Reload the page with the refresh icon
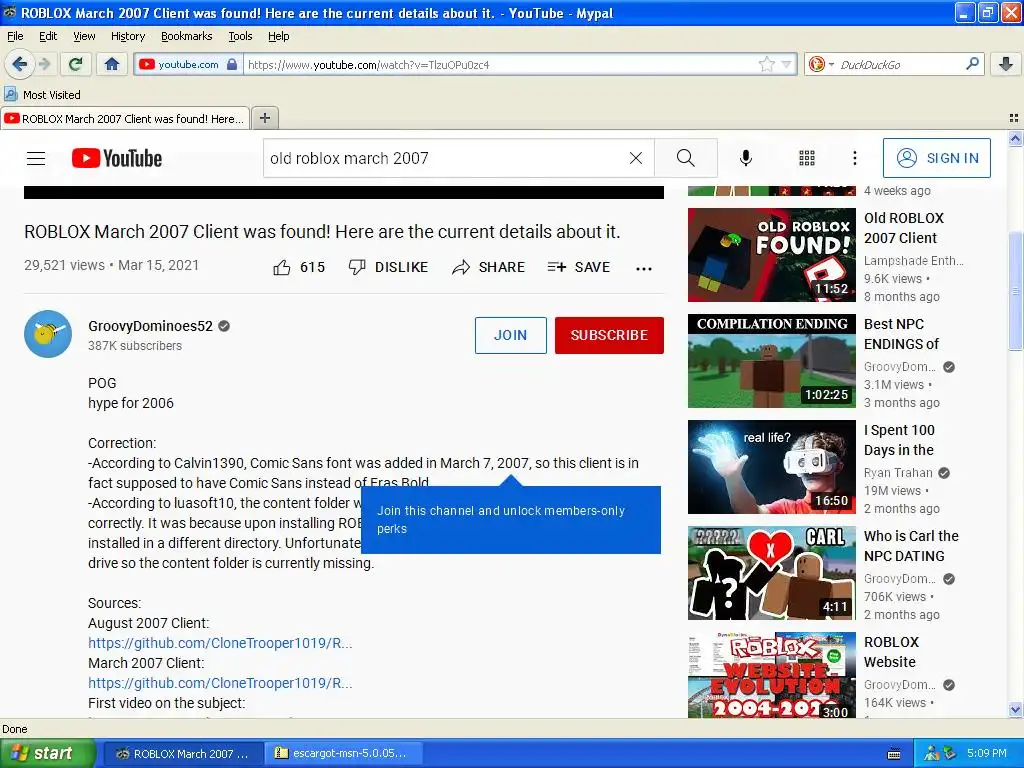Screen dimensions: 1024x768 pos(76,64)
